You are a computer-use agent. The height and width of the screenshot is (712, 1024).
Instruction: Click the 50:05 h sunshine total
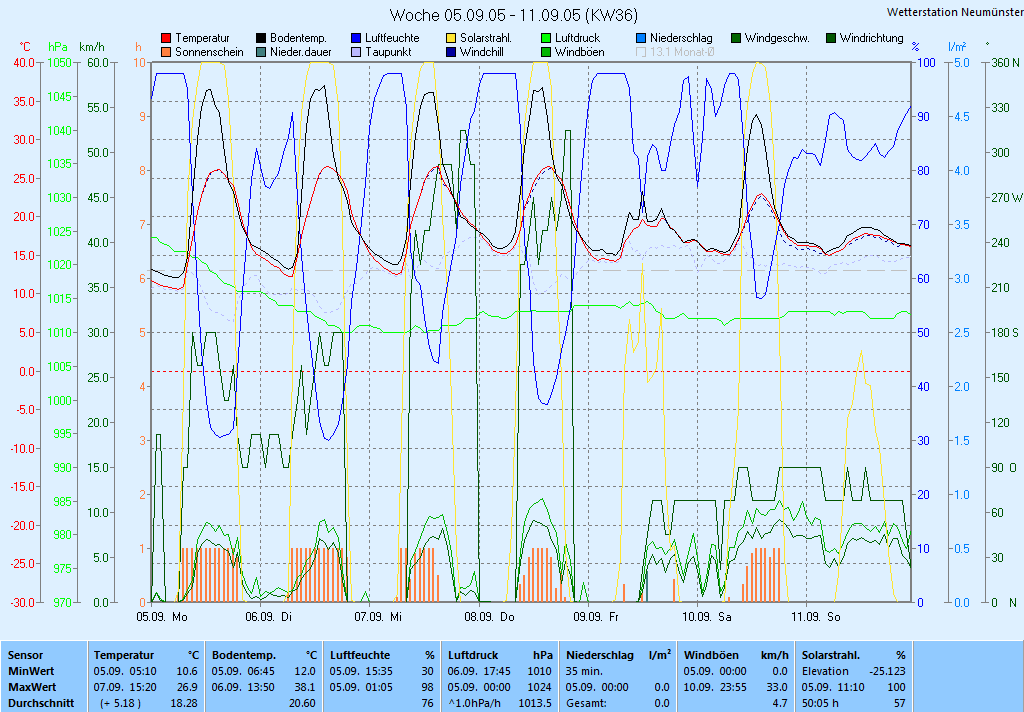820,704
